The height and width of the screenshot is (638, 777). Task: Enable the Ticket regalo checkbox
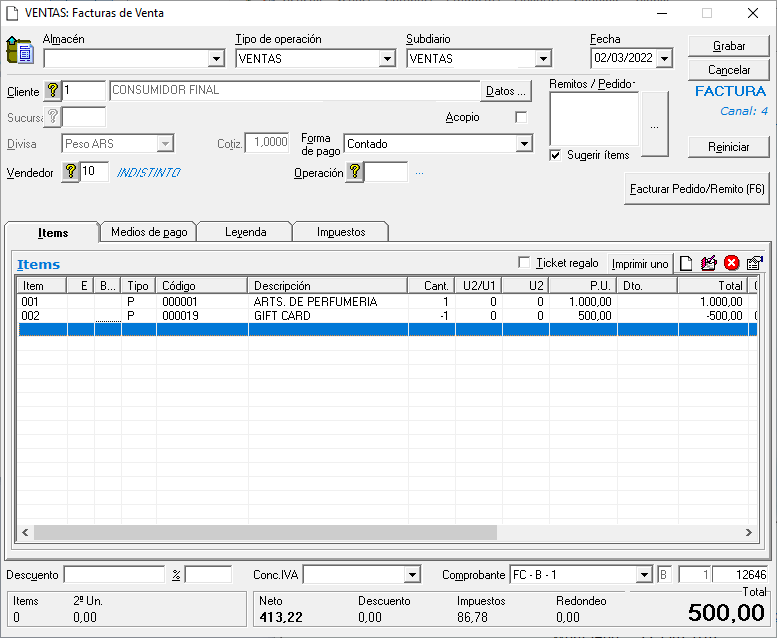524,263
